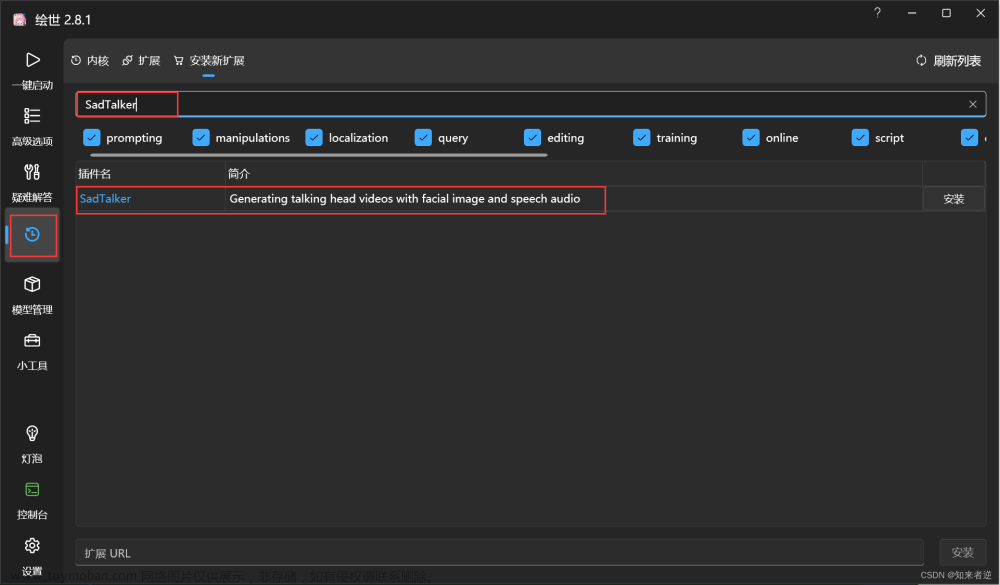Click 安装 button beside 扩展 URL field
This screenshot has height=585, width=1000.
[x=962, y=552]
